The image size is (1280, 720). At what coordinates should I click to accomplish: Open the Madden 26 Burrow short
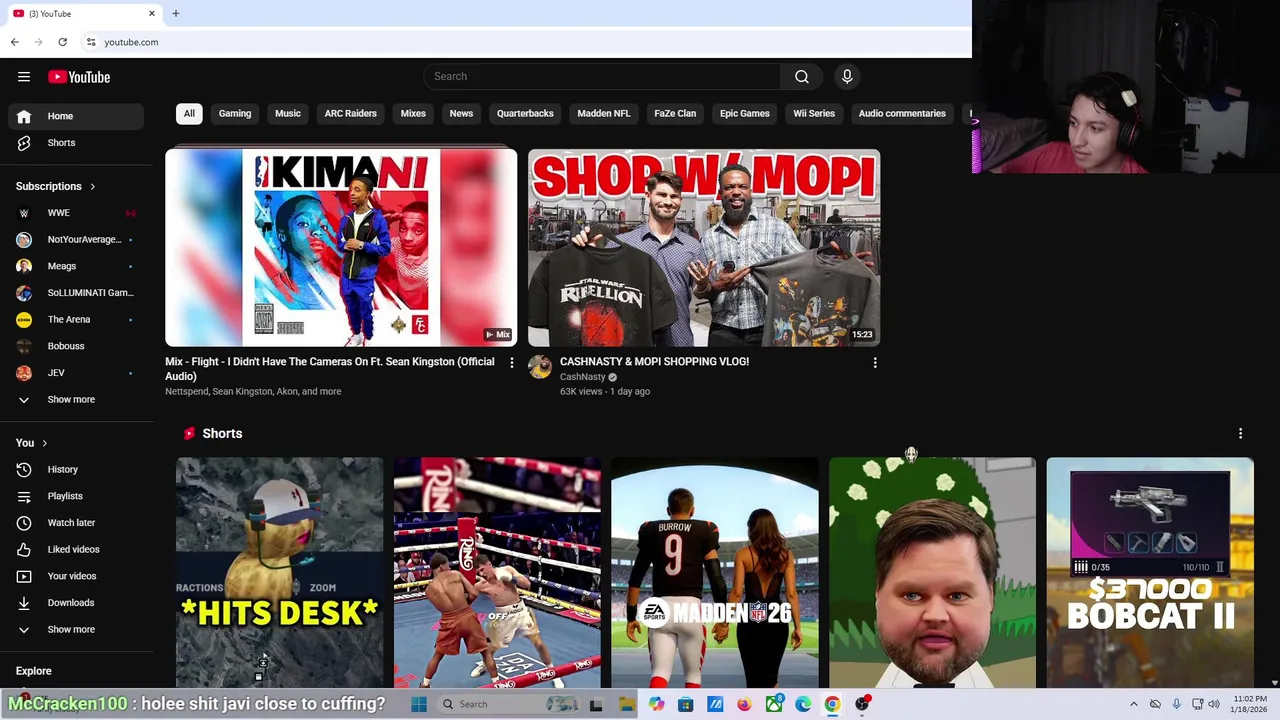point(714,573)
